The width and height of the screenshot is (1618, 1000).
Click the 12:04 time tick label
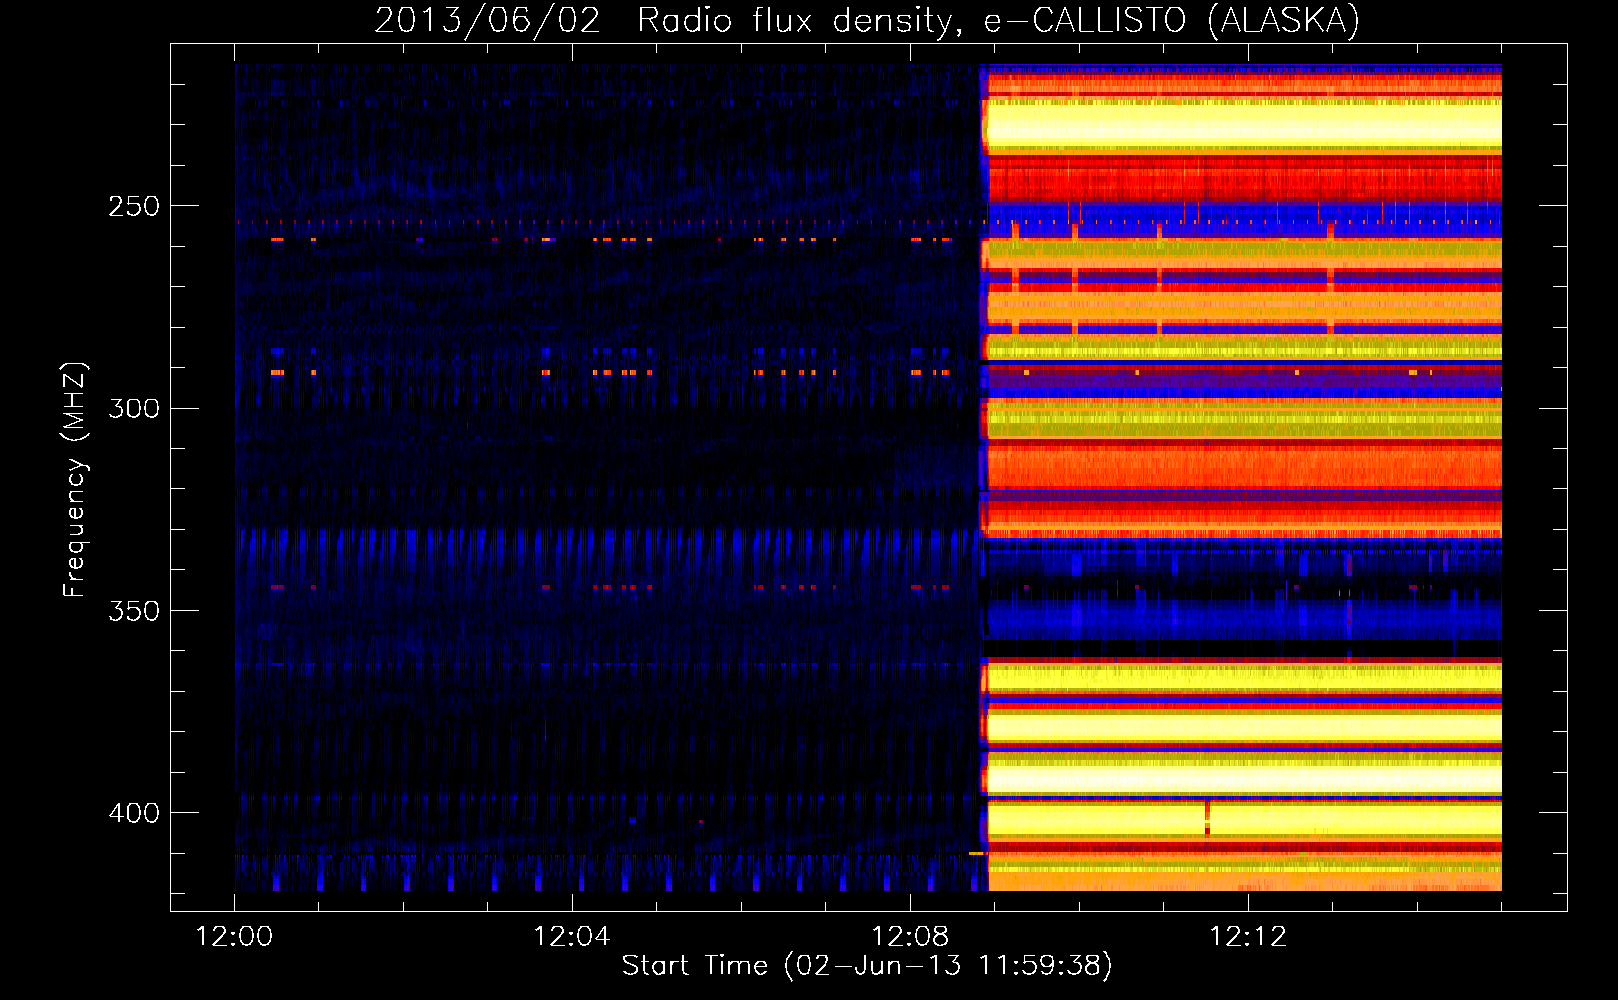[x=572, y=936]
